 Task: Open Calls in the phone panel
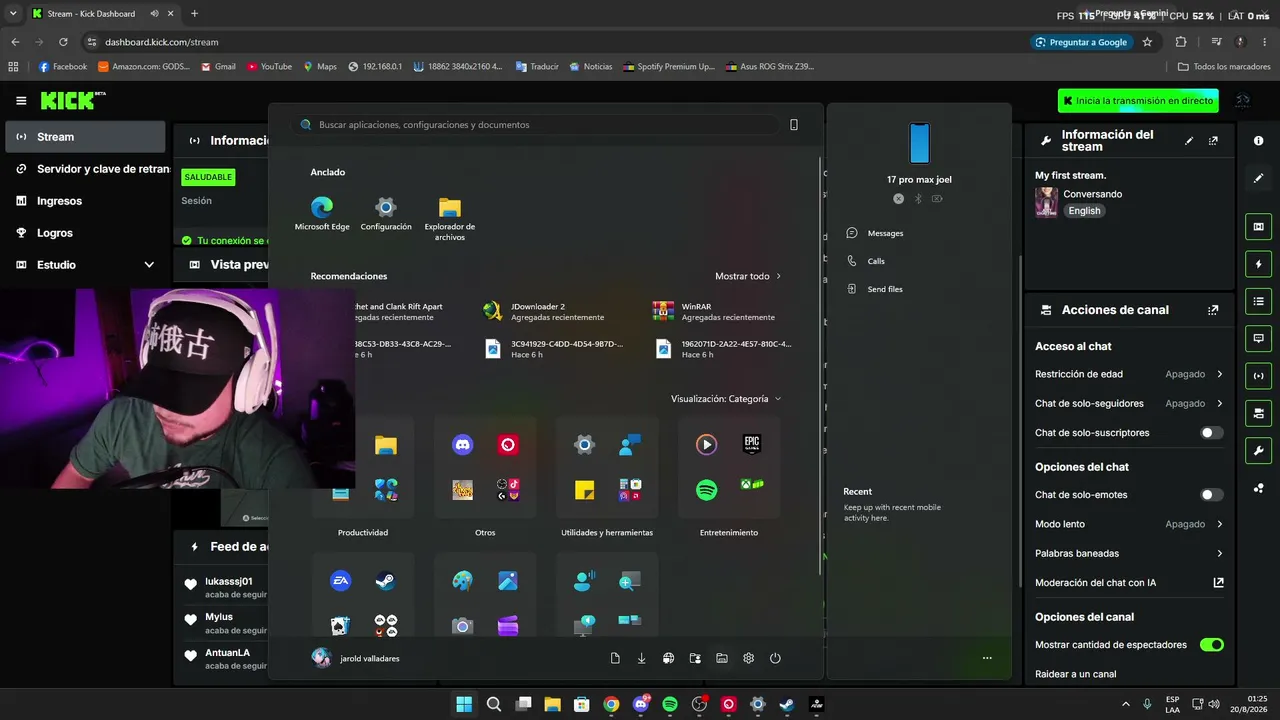[866, 261]
